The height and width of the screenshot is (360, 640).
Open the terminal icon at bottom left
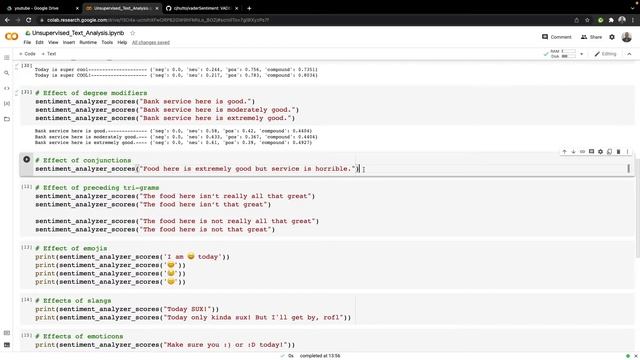tap(7, 345)
